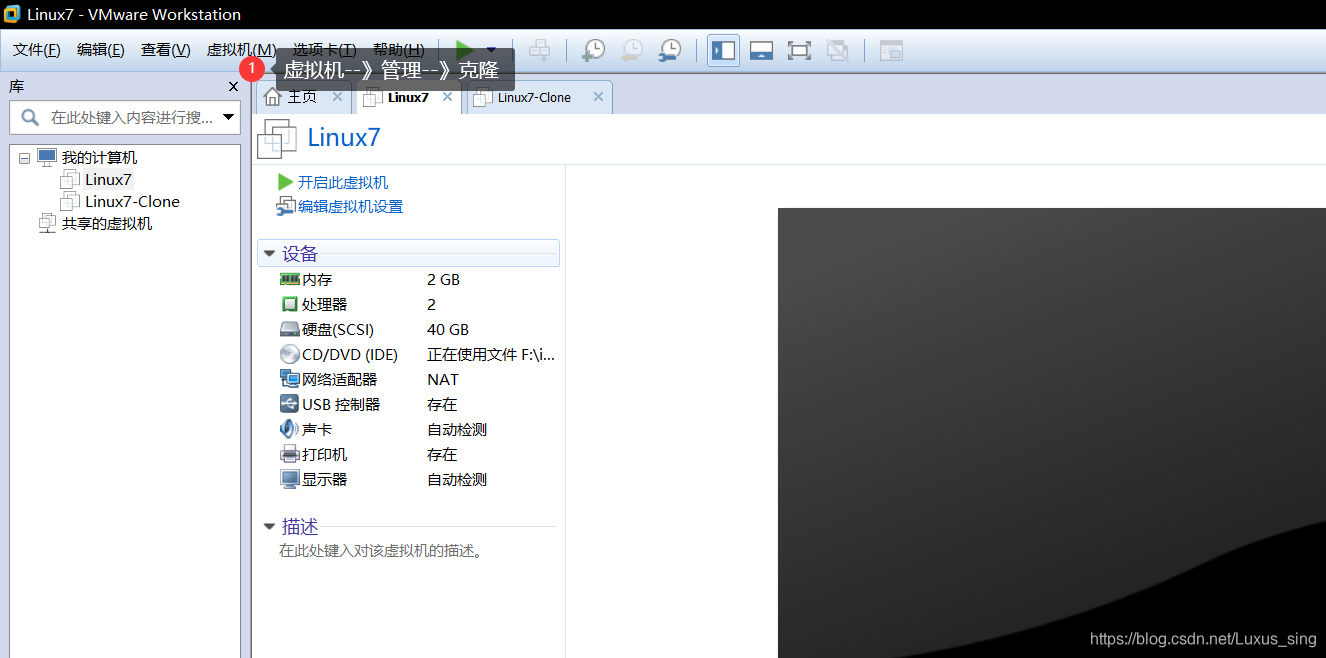Image resolution: width=1326 pixels, height=658 pixels.
Task: Power on the VM with the green play icon
Action: pyautogui.click(x=464, y=50)
